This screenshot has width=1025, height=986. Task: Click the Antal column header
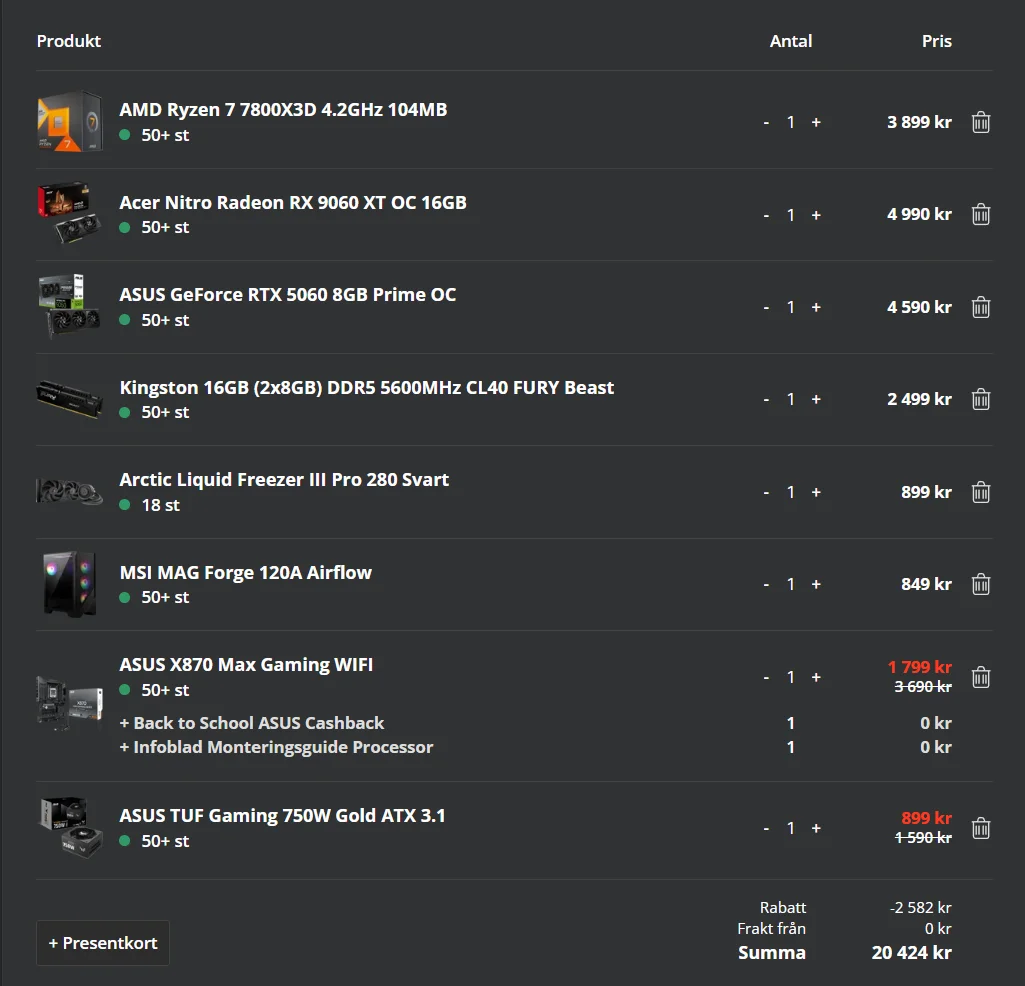(791, 41)
